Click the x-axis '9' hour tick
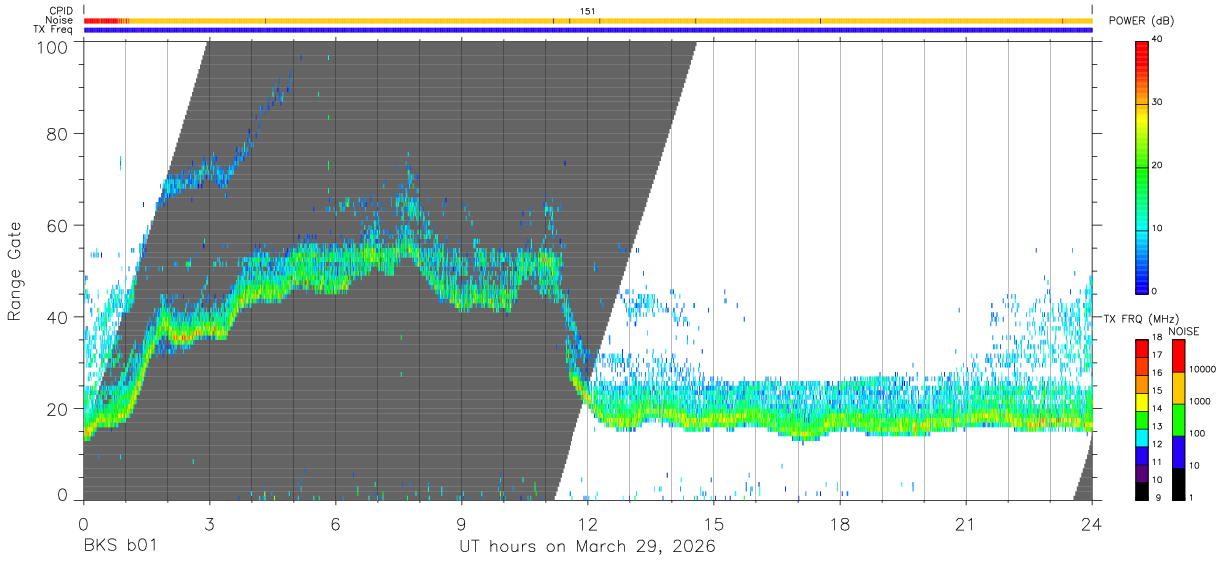This screenshot has height=567, width=1228. pyautogui.click(x=461, y=524)
